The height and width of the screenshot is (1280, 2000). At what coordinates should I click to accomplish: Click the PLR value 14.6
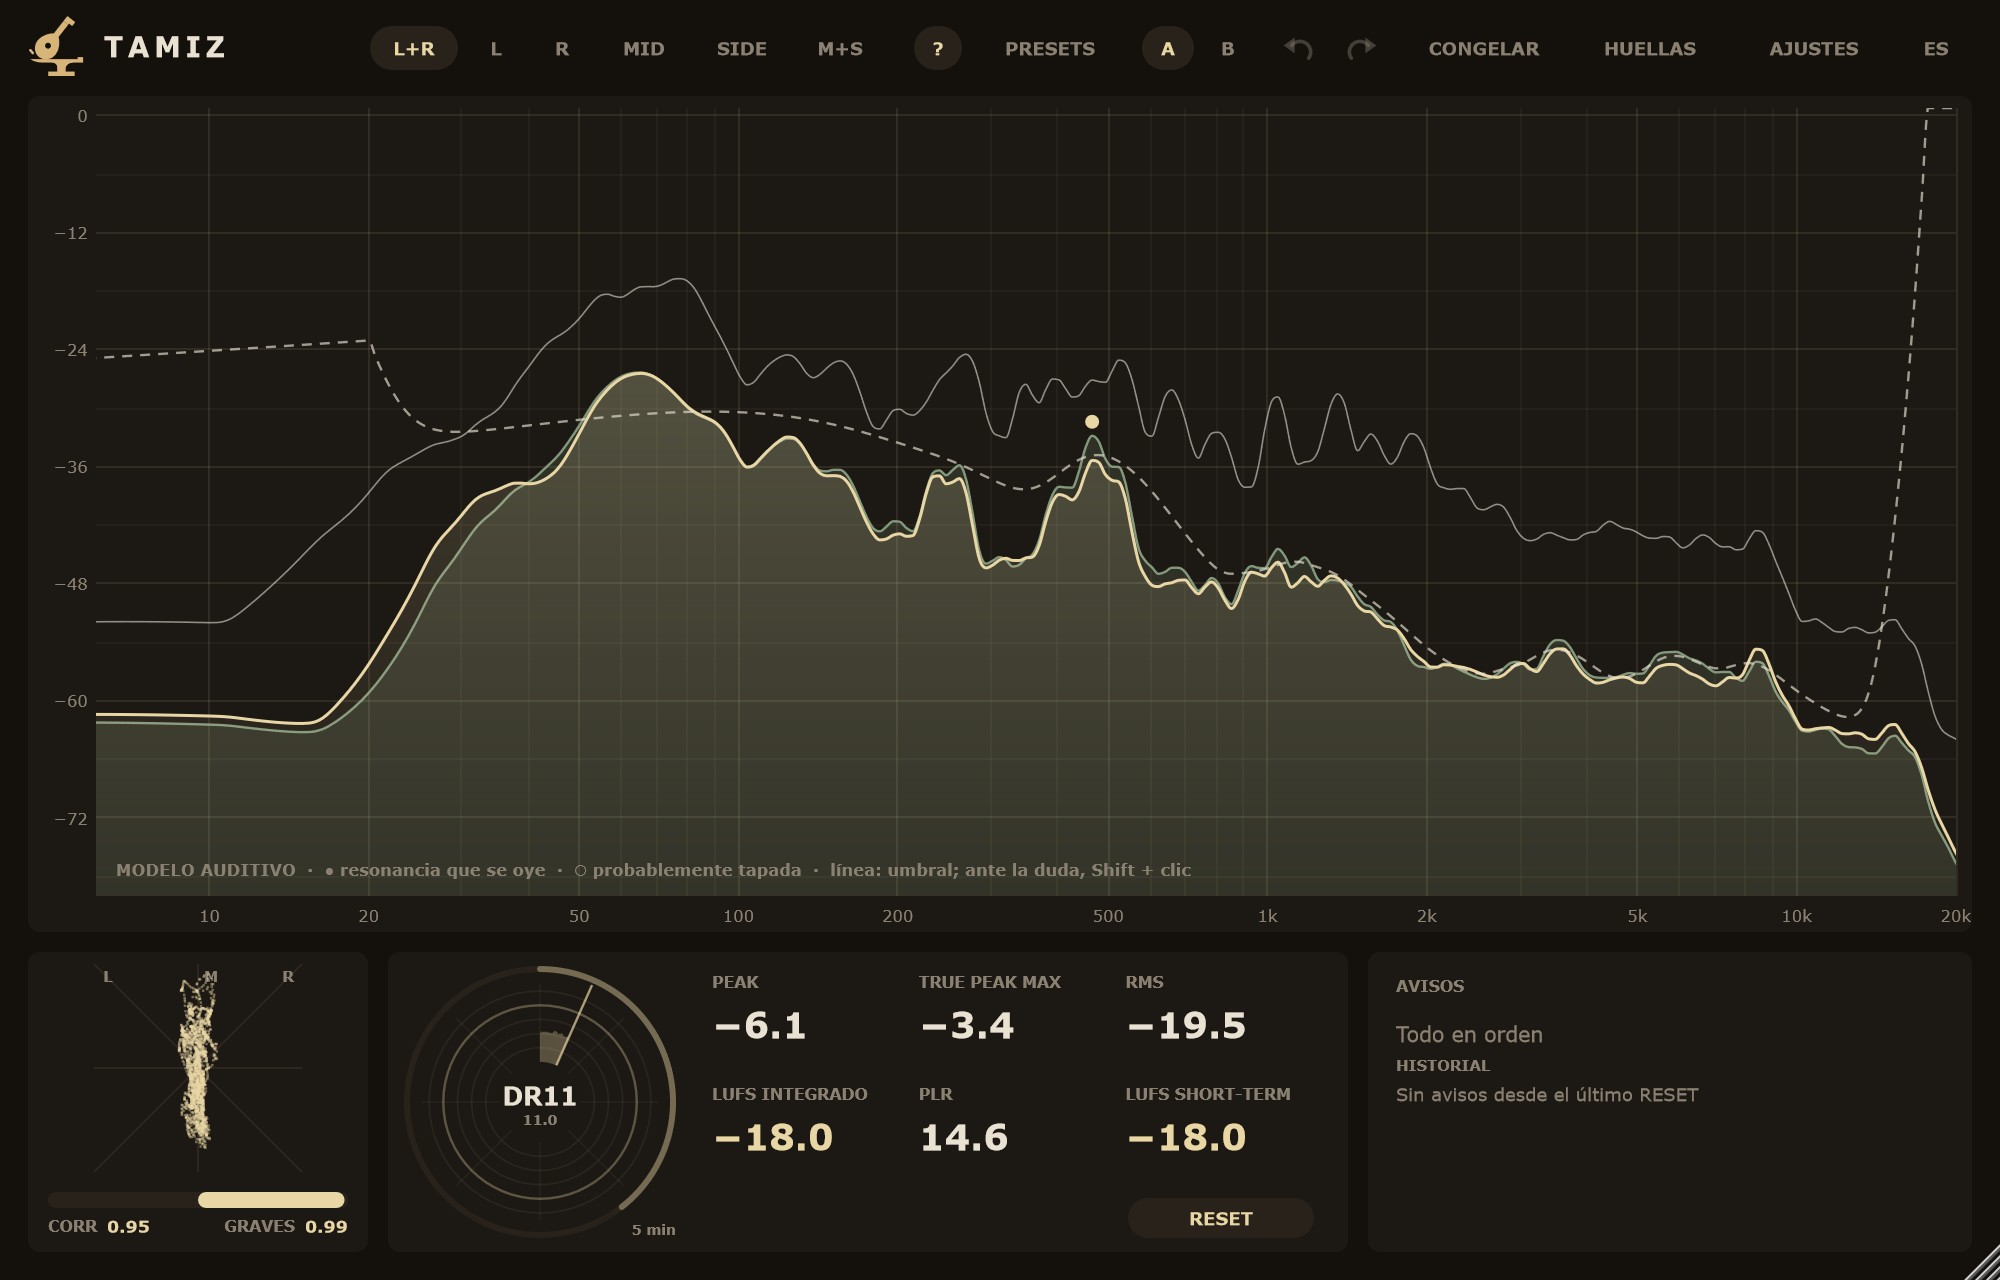tap(964, 1138)
